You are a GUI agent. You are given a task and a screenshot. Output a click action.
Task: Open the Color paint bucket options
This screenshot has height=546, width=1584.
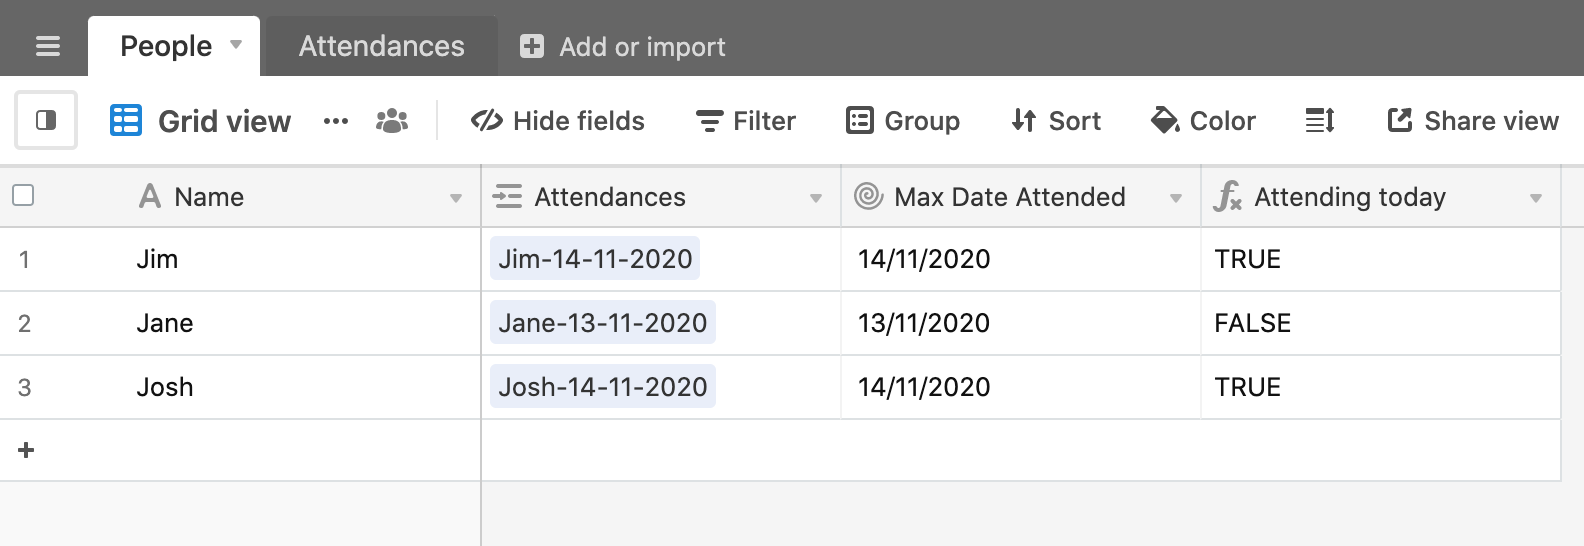(x=1204, y=121)
